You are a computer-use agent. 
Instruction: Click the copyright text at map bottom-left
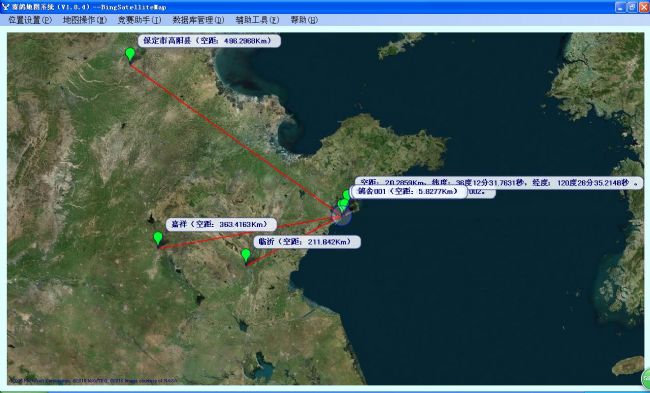pos(93,380)
